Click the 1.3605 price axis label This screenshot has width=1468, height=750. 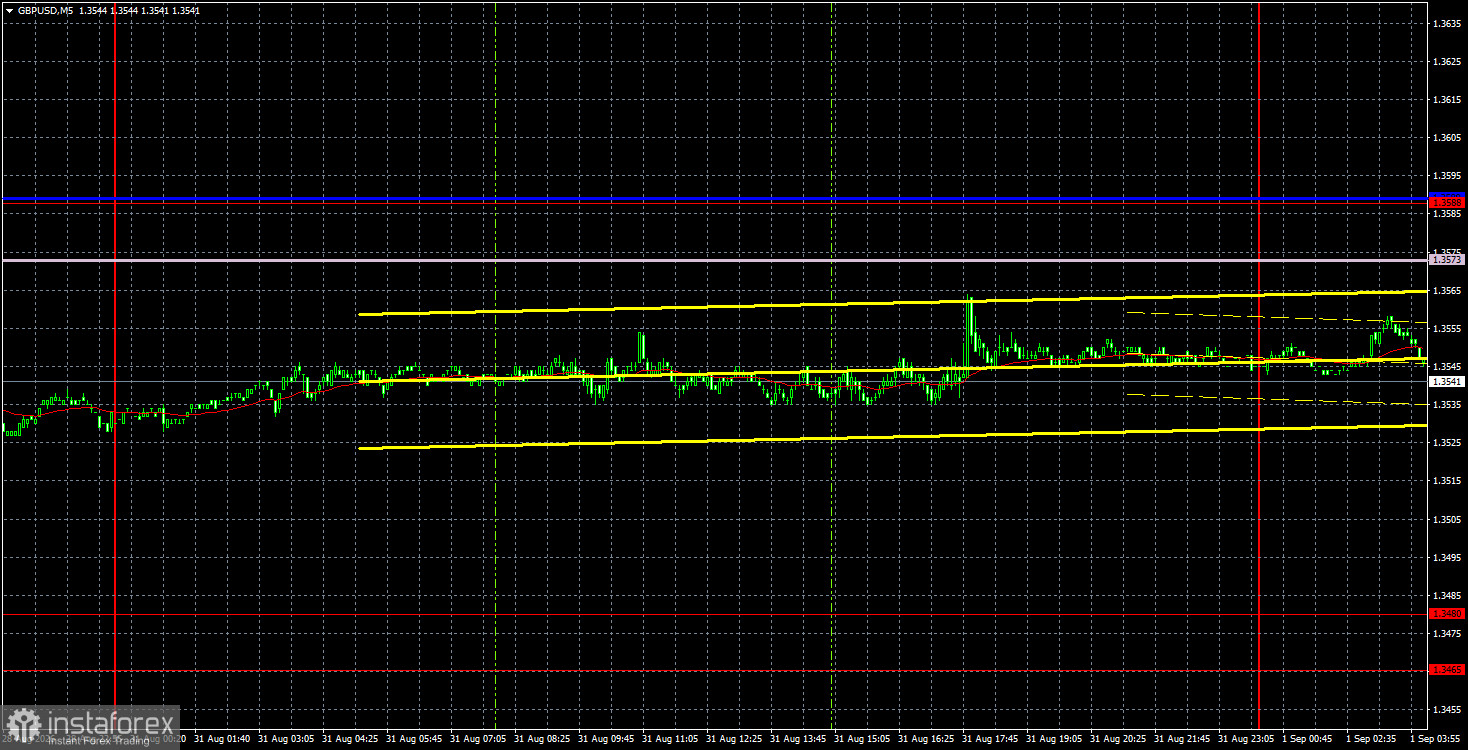[x=1447, y=138]
